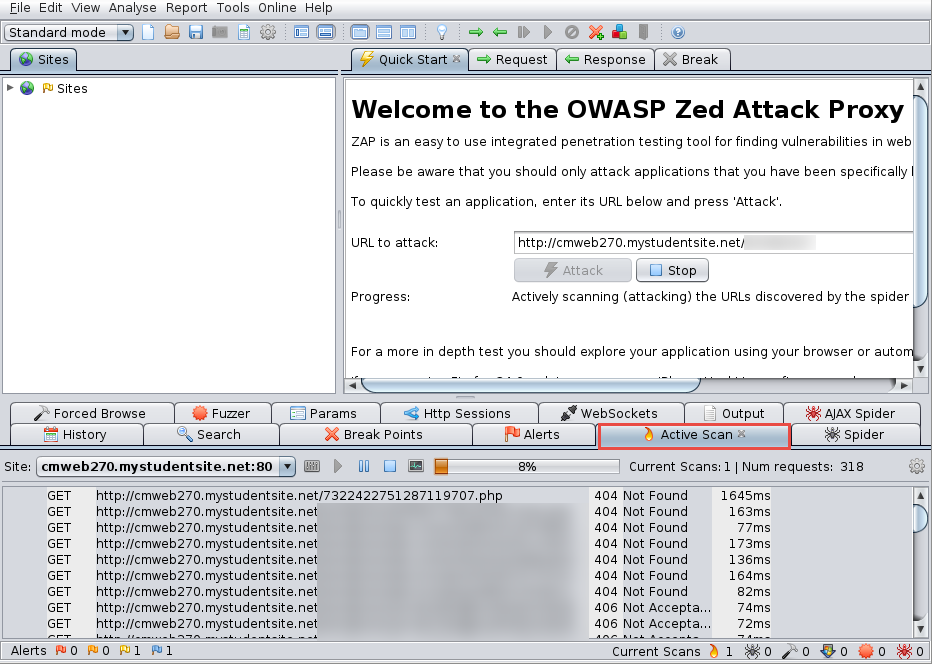
Task: Open session properties spreadsheet icon
Action: pyautogui.click(x=244, y=32)
